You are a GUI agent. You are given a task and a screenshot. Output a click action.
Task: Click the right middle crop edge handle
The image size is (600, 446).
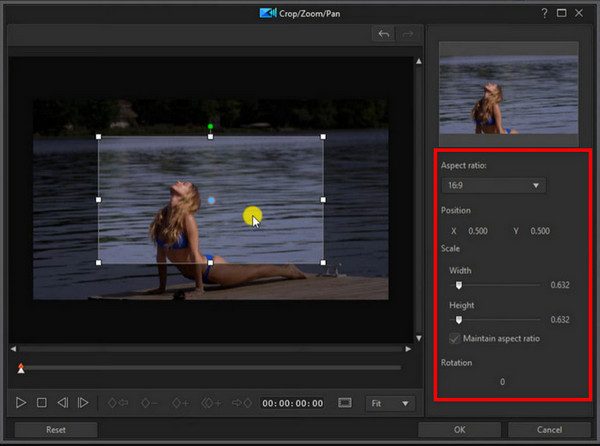323,200
